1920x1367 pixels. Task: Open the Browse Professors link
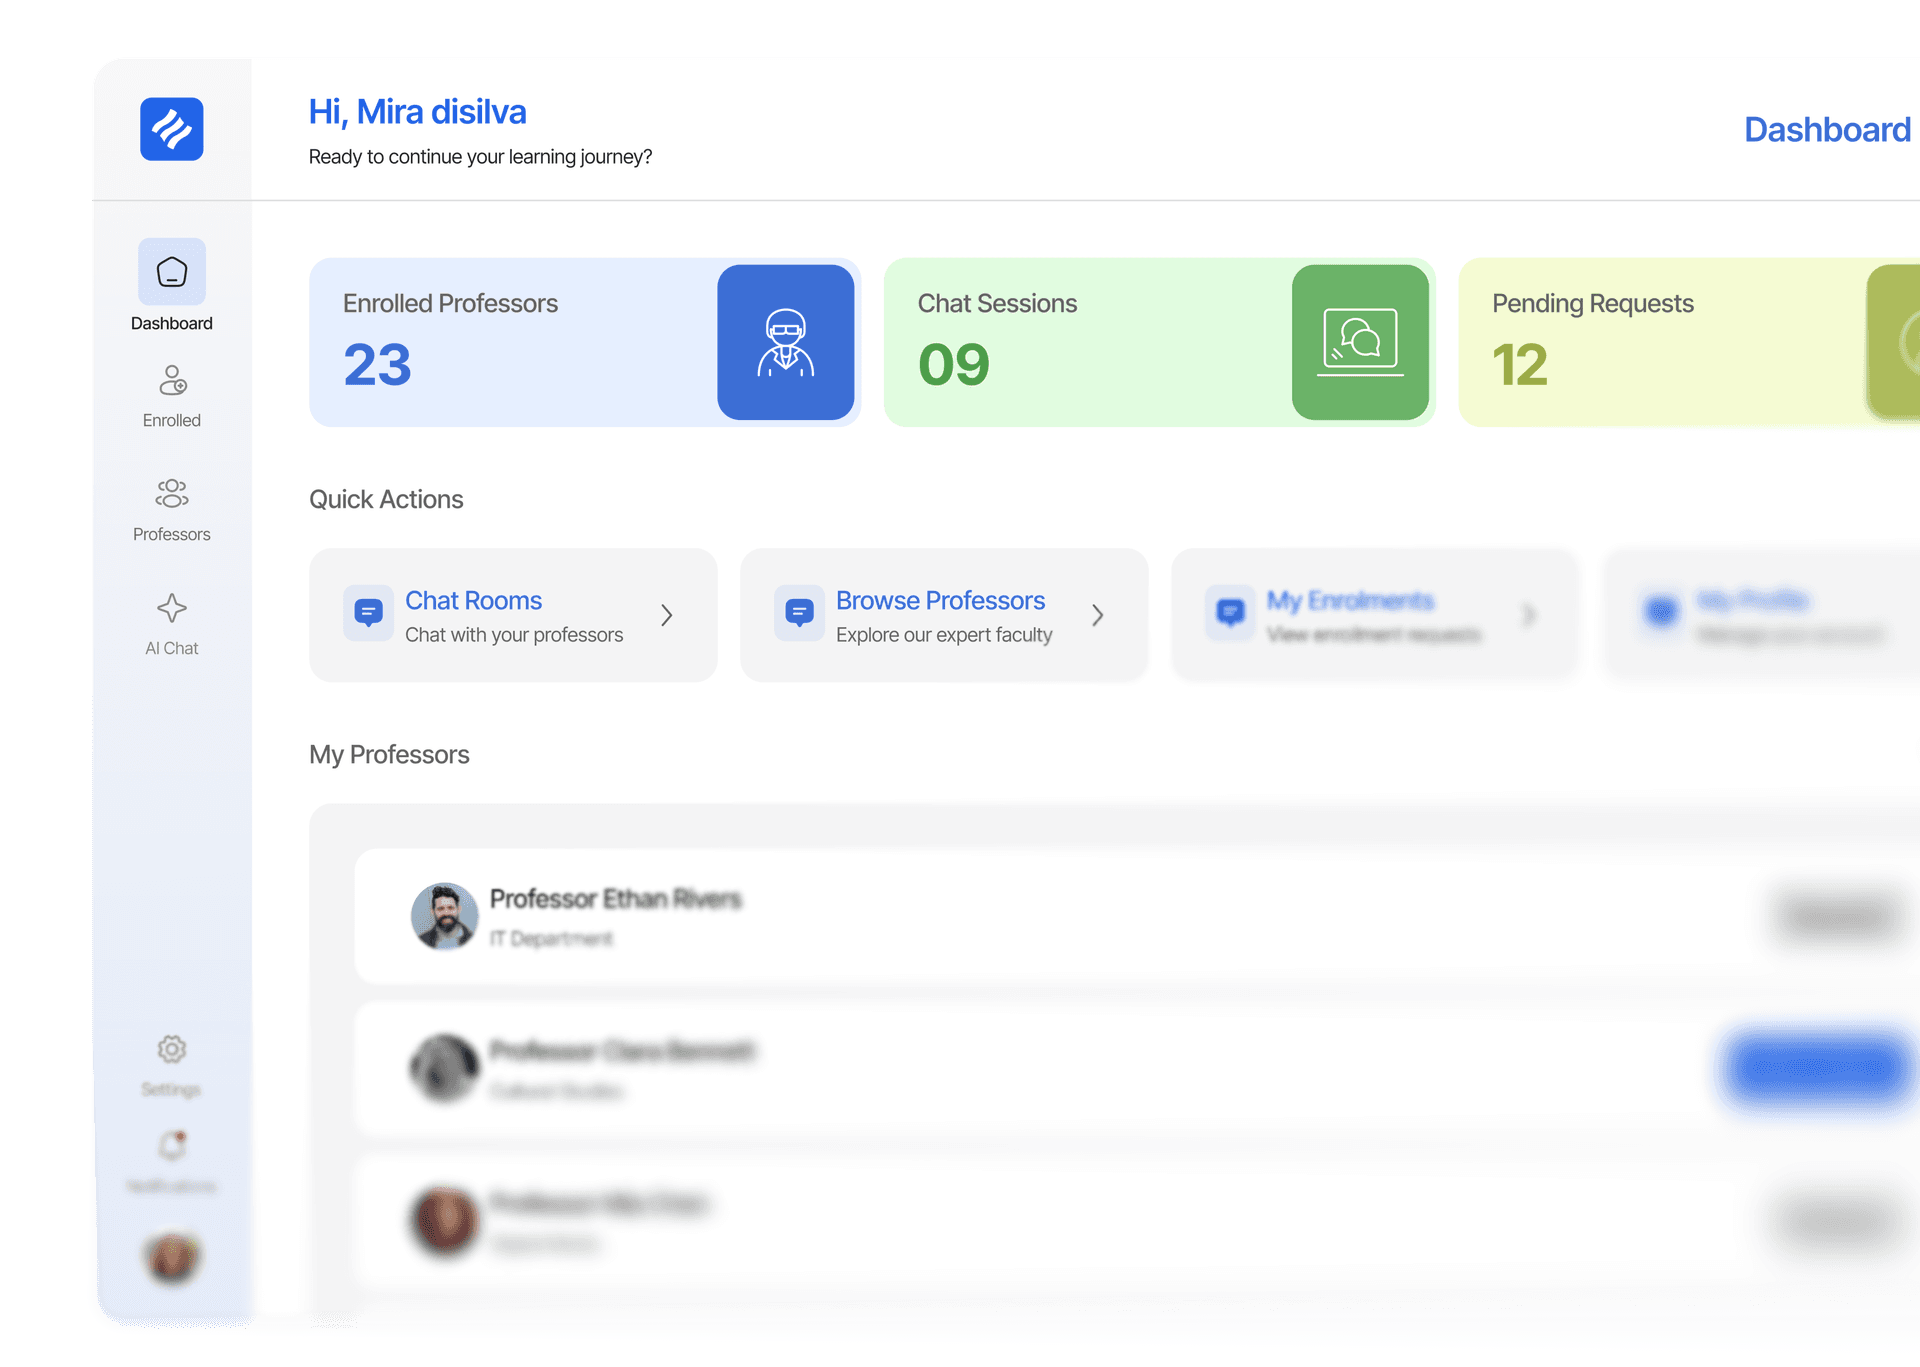(940, 600)
